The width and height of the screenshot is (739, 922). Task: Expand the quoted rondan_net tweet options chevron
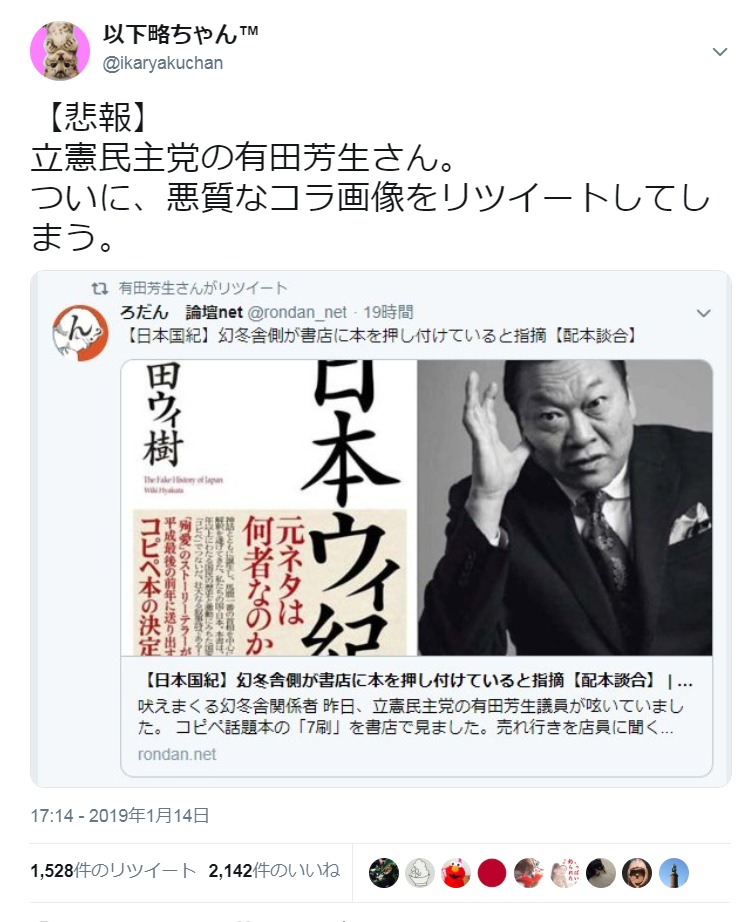pos(704,313)
